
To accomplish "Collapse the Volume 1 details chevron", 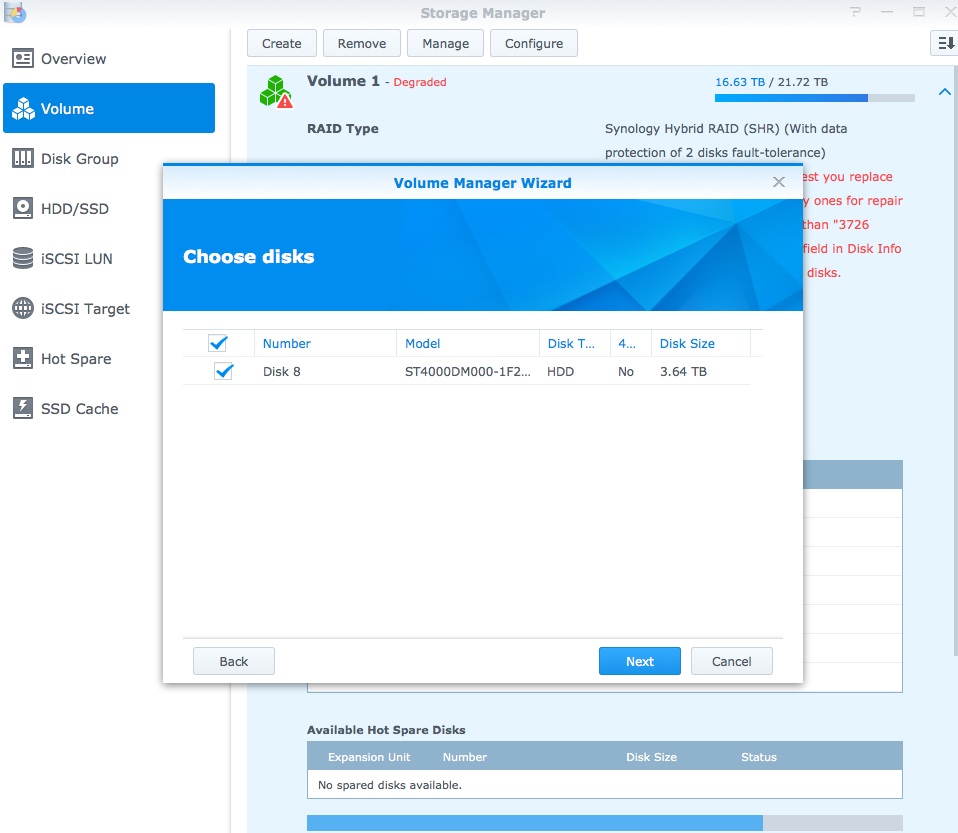I will [x=944, y=92].
